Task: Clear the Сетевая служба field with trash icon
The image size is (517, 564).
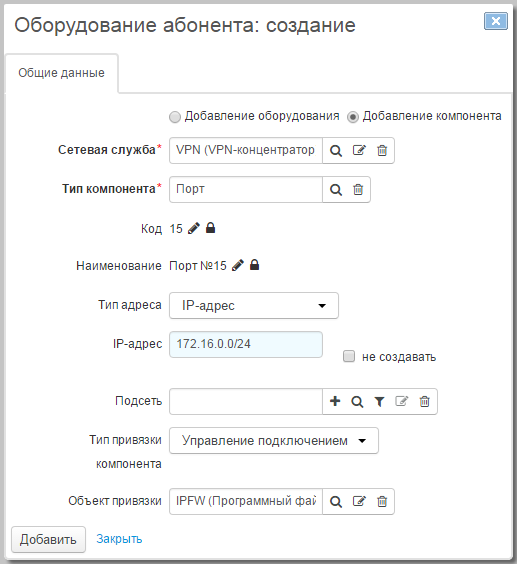Action: click(382, 150)
